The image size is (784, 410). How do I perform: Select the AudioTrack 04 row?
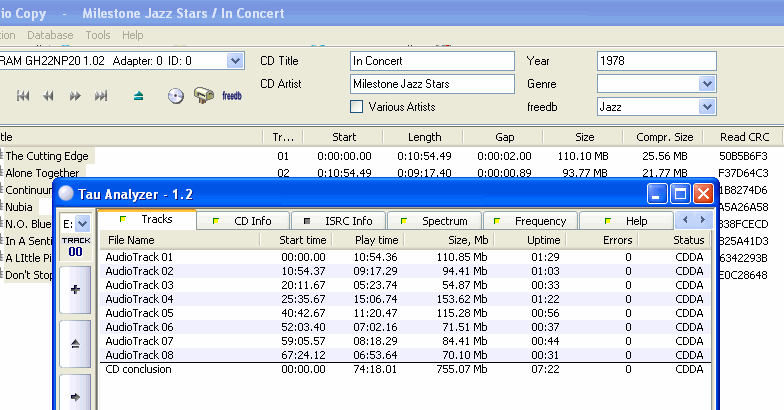coord(405,299)
